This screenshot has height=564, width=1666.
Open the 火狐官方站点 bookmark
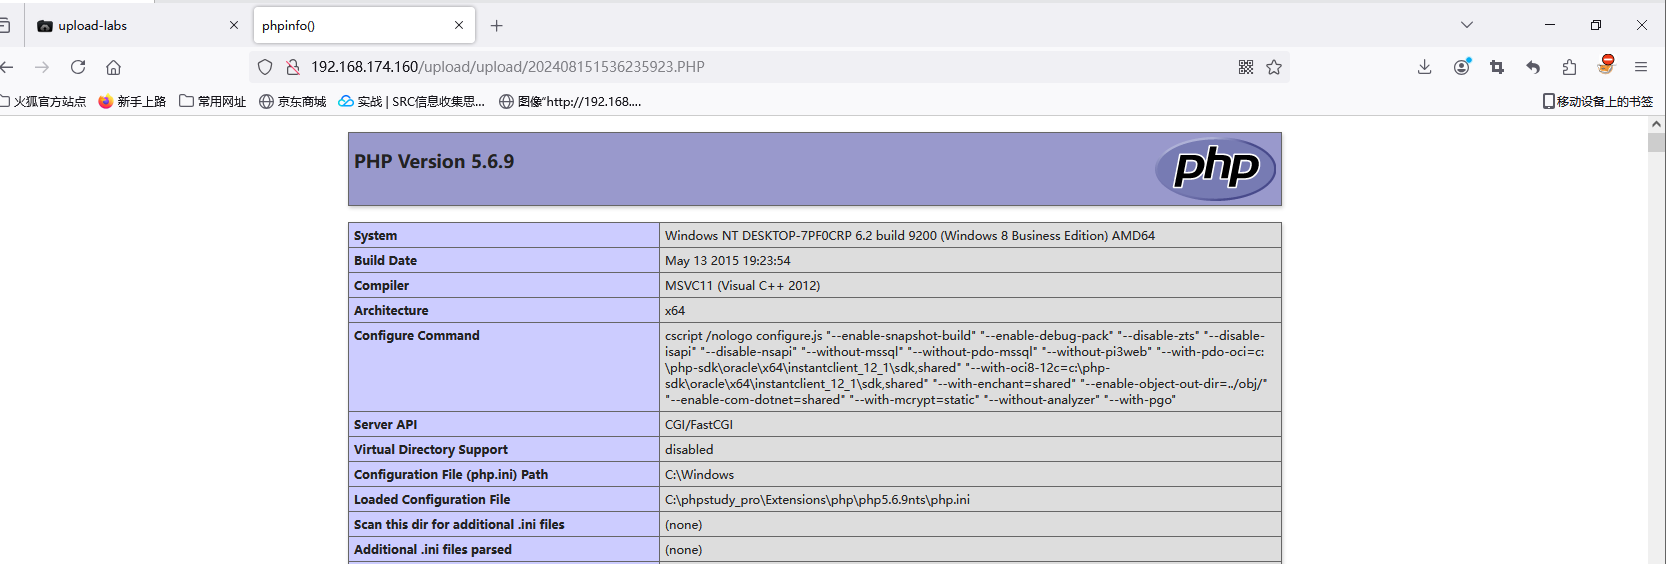[43, 101]
